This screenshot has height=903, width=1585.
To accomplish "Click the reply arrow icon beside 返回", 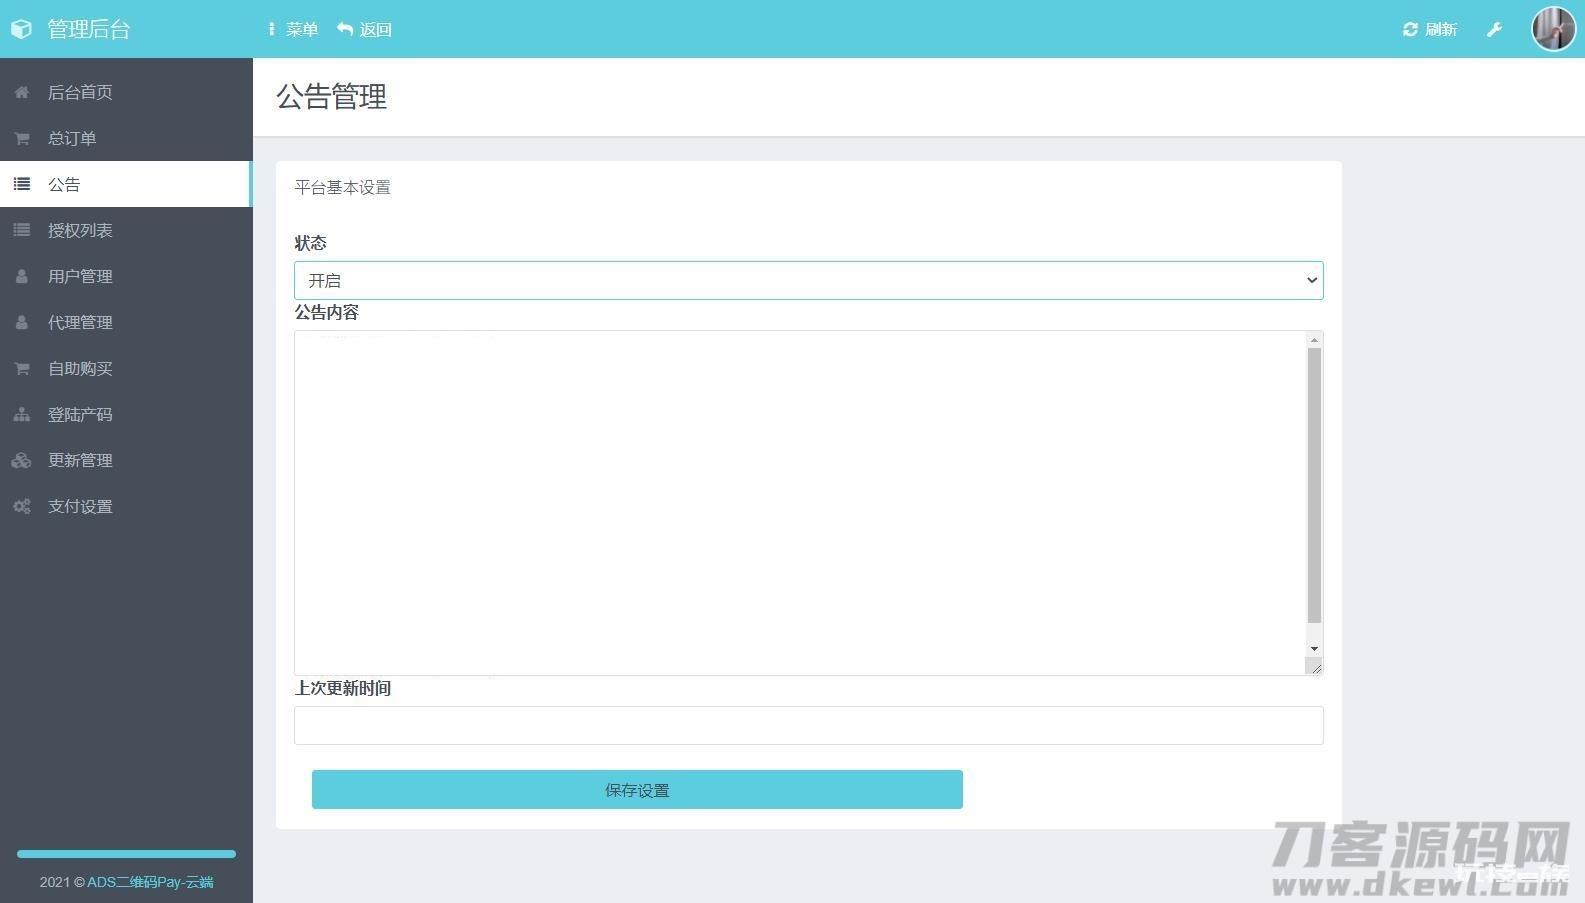I will click(345, 29).
